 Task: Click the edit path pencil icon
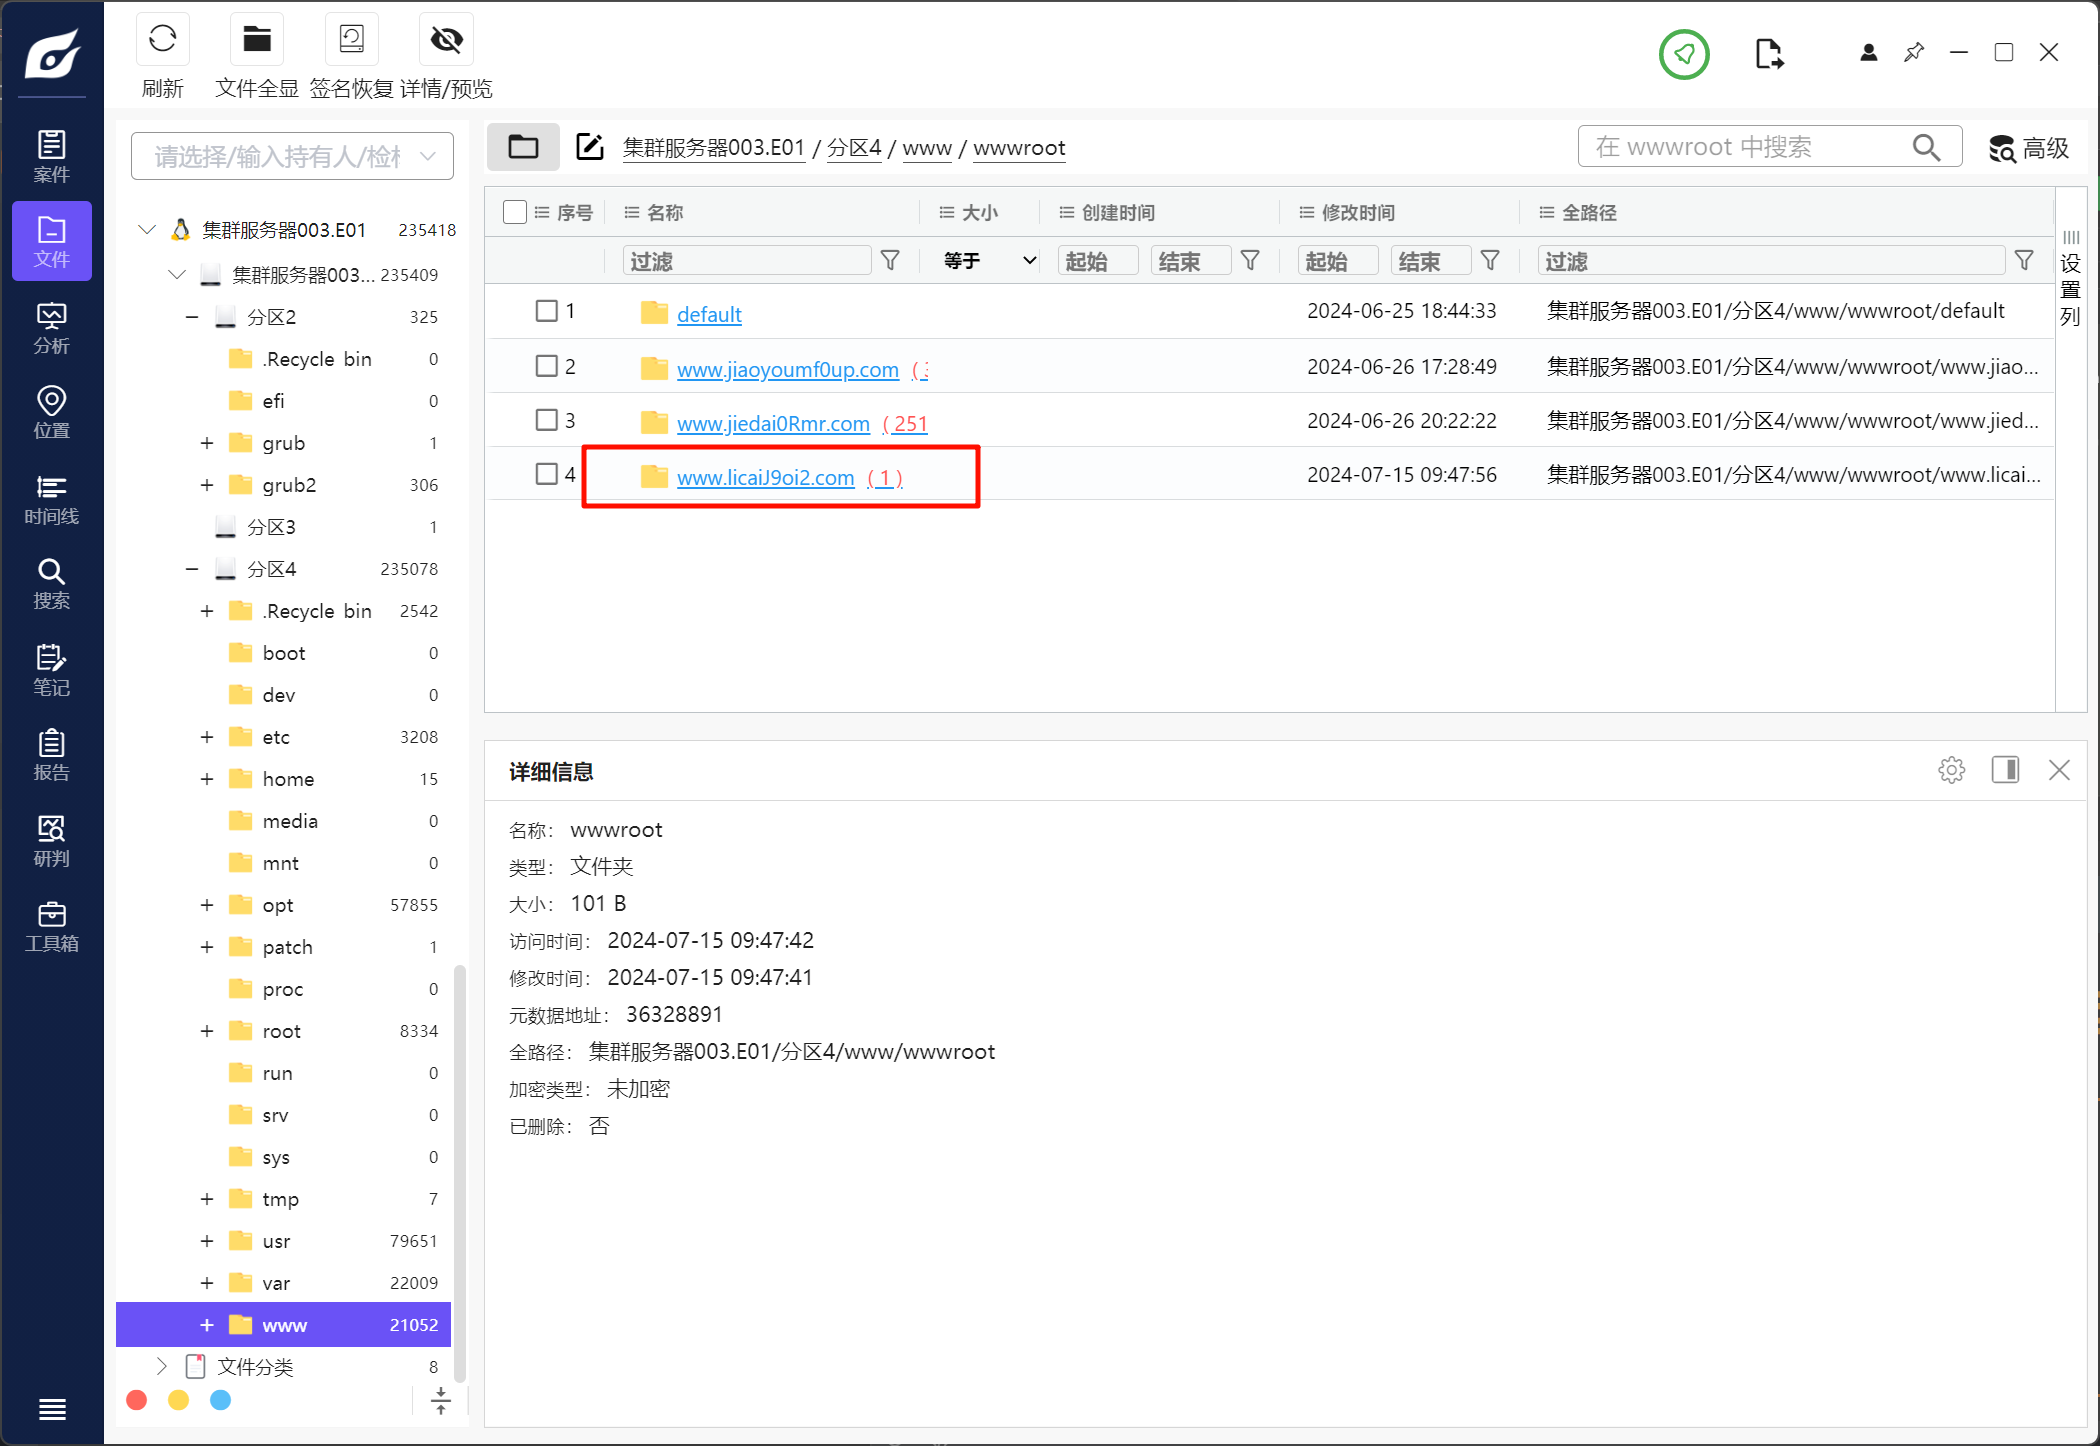590,147
